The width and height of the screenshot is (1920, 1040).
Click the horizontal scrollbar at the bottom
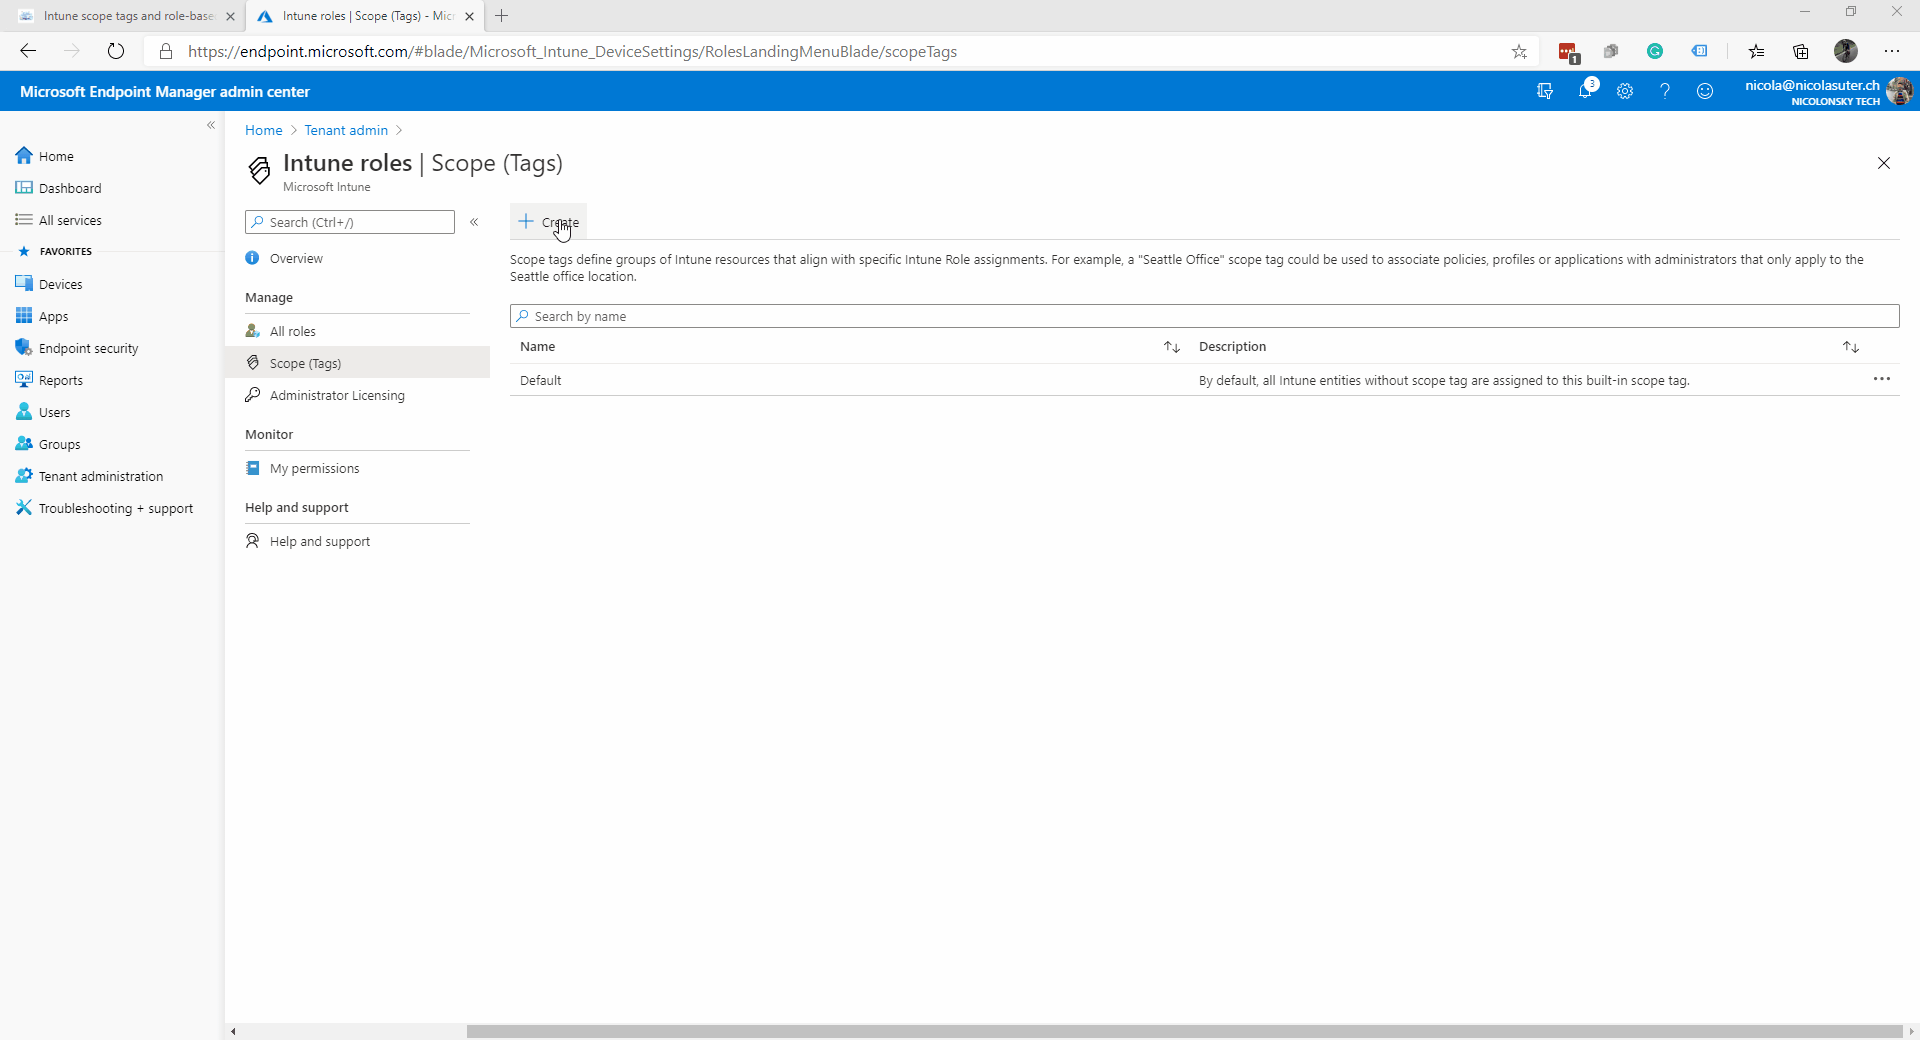(1184, 1031)
